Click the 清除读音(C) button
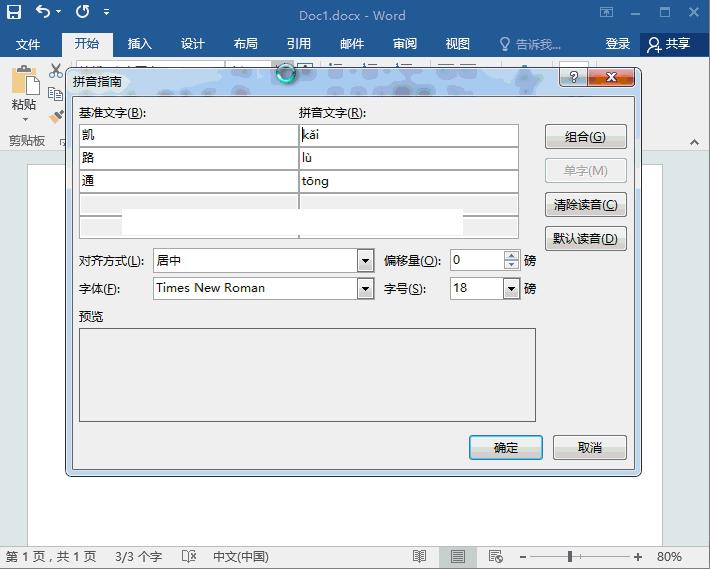The width and height of the screenshot is (710, 569). click(585, 205)
